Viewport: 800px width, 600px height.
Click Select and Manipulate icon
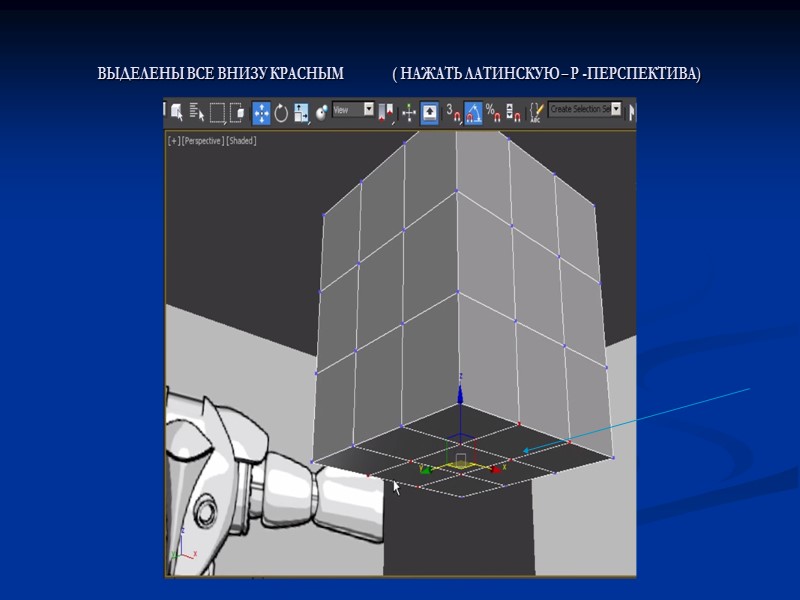(x=409, y=113)
